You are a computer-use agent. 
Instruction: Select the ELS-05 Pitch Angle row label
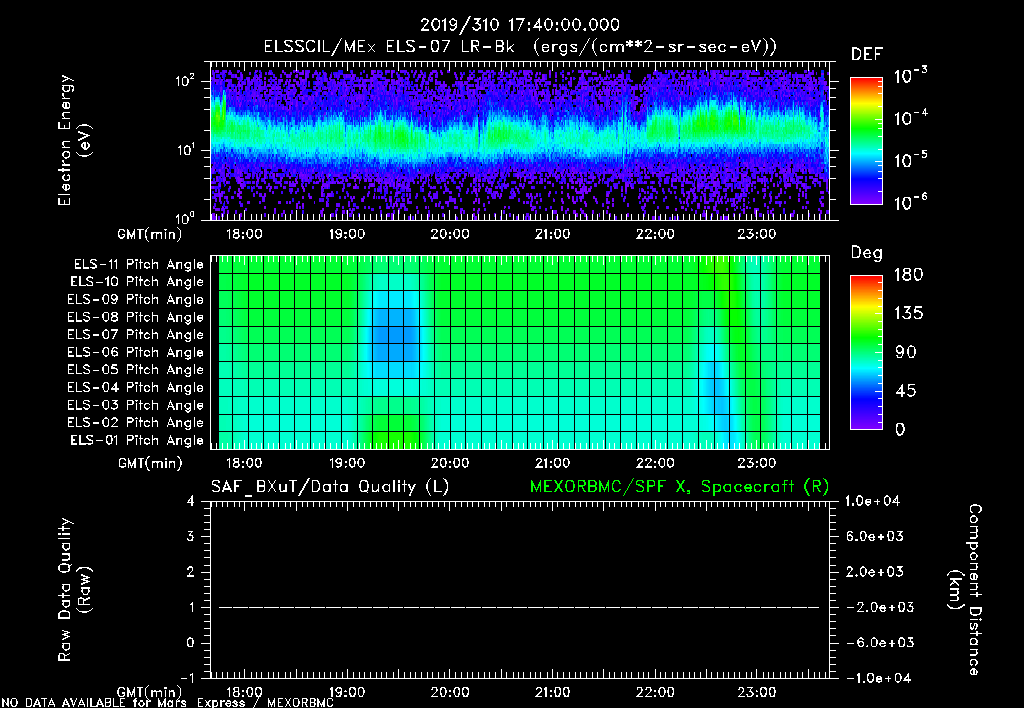click(x=135, y=370)
